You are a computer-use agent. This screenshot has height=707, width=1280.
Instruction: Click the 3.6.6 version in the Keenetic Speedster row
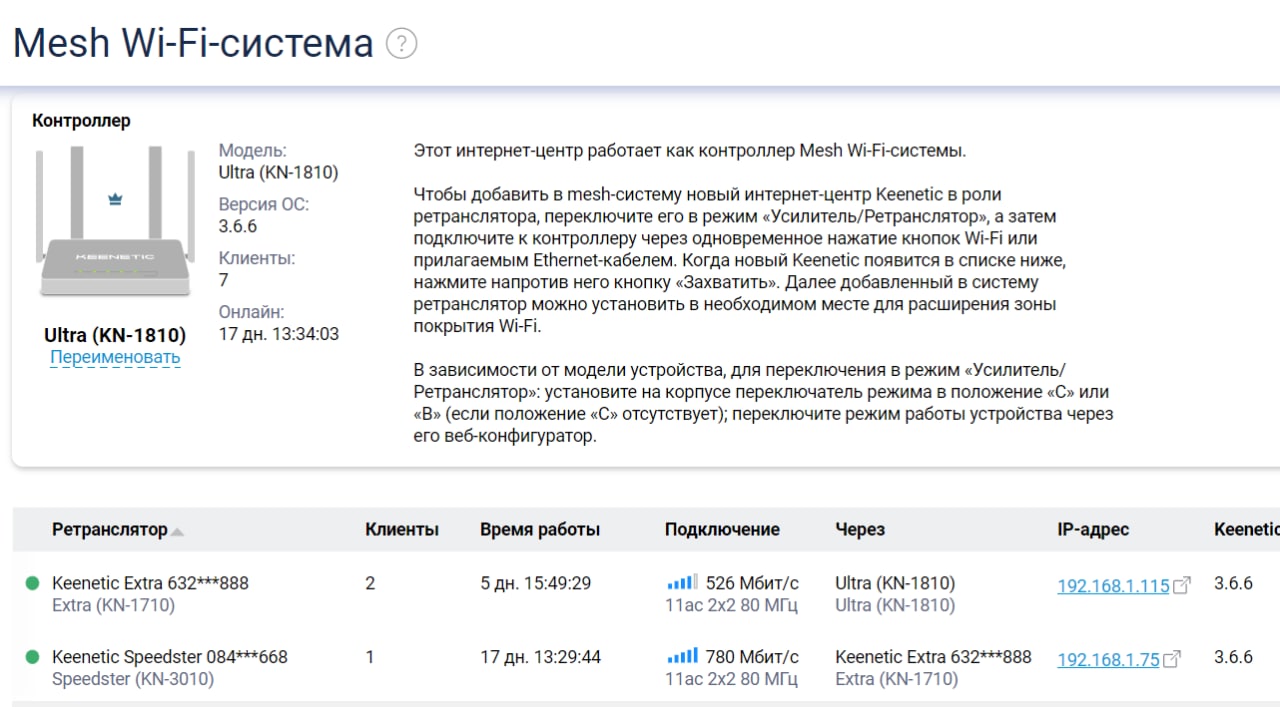[1233, 657]
